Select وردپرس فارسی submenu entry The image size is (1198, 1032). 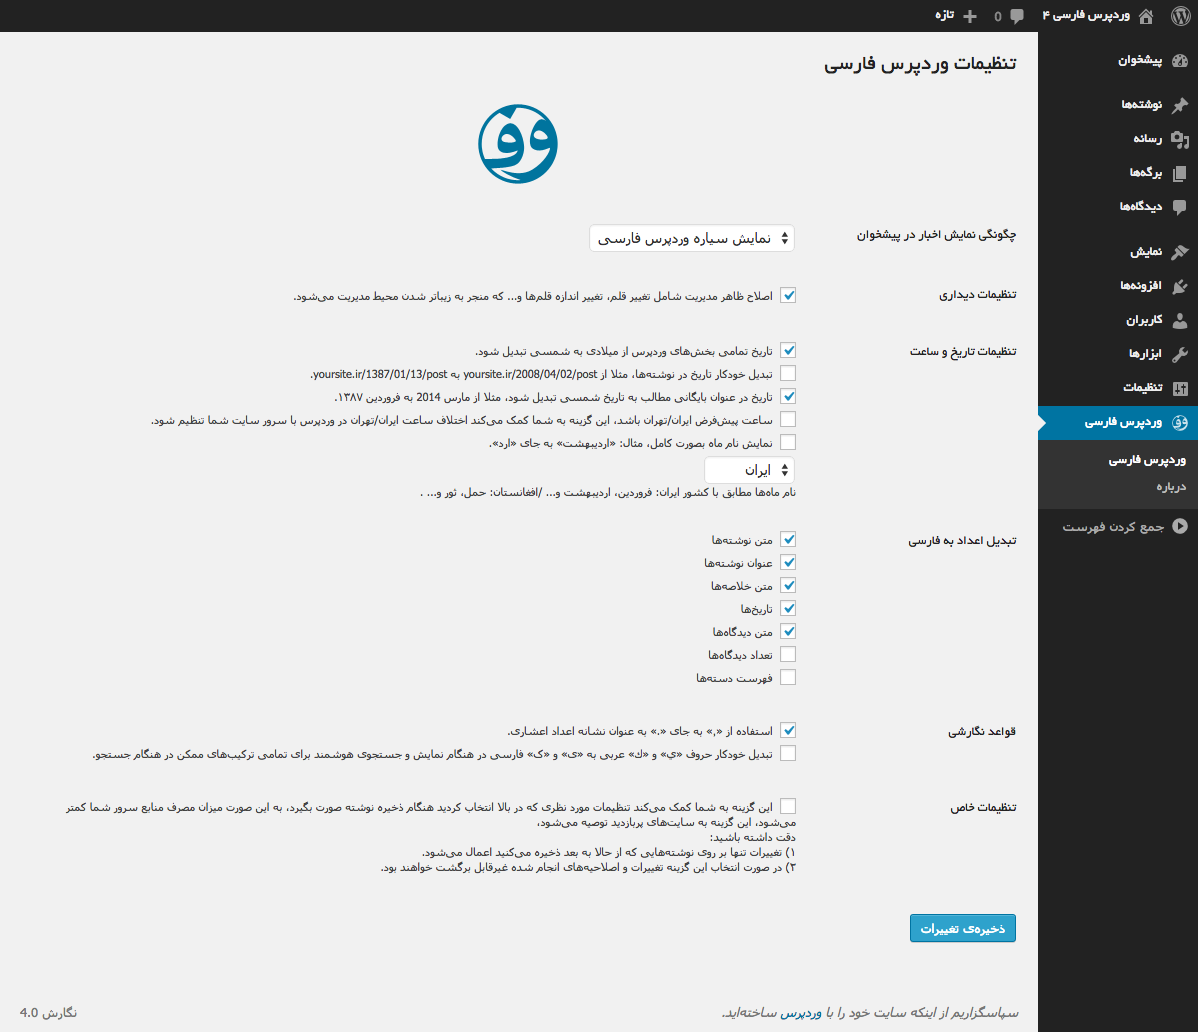click(1147, 460)
